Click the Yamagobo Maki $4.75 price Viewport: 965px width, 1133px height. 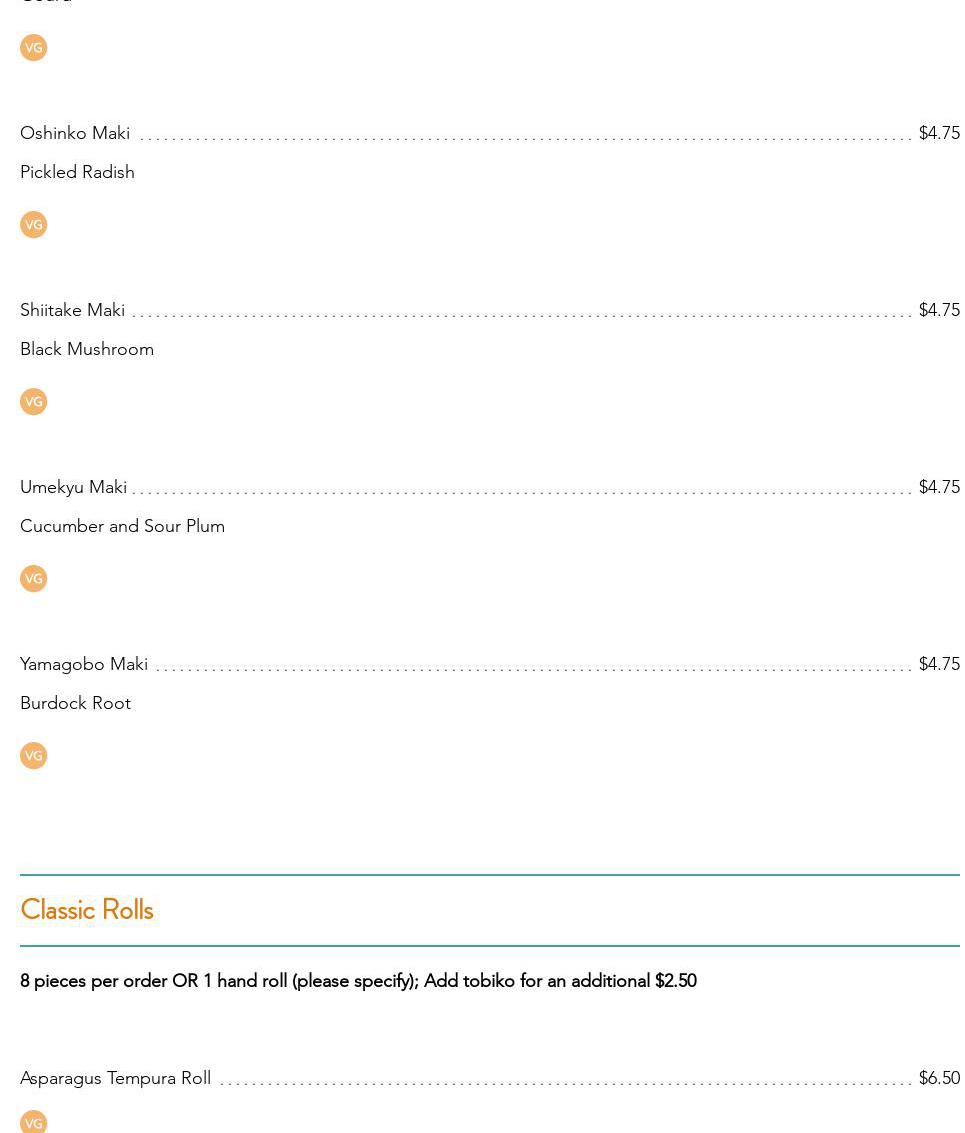point(939,664)
